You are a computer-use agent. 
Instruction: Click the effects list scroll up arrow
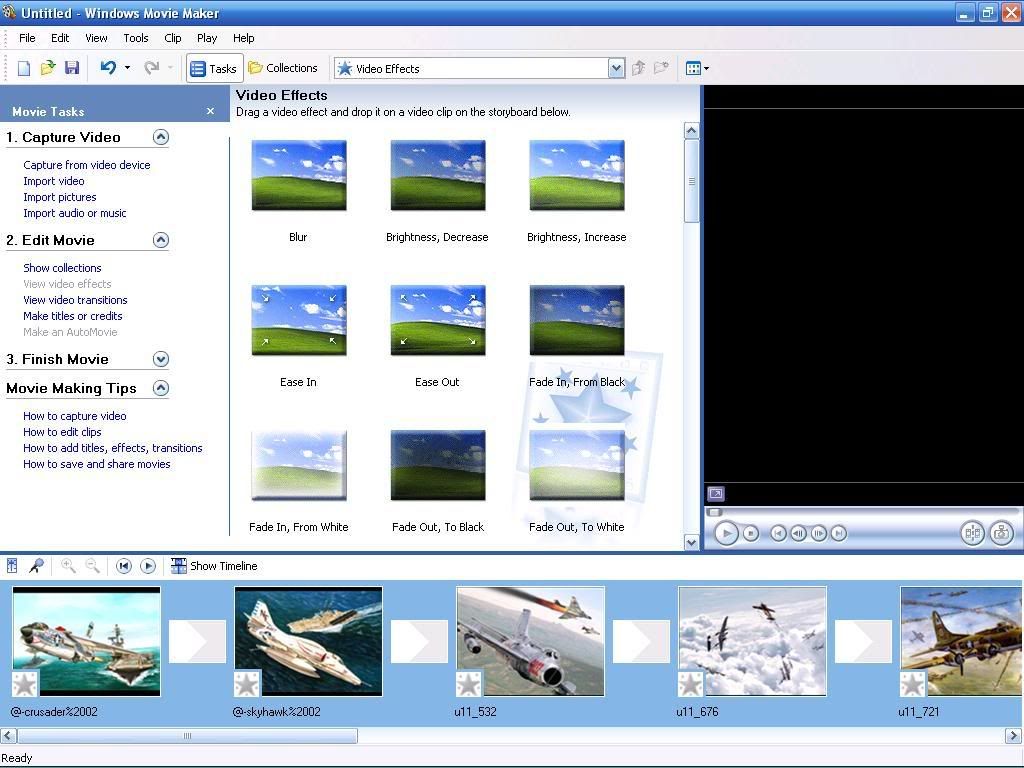click(692, 131)
